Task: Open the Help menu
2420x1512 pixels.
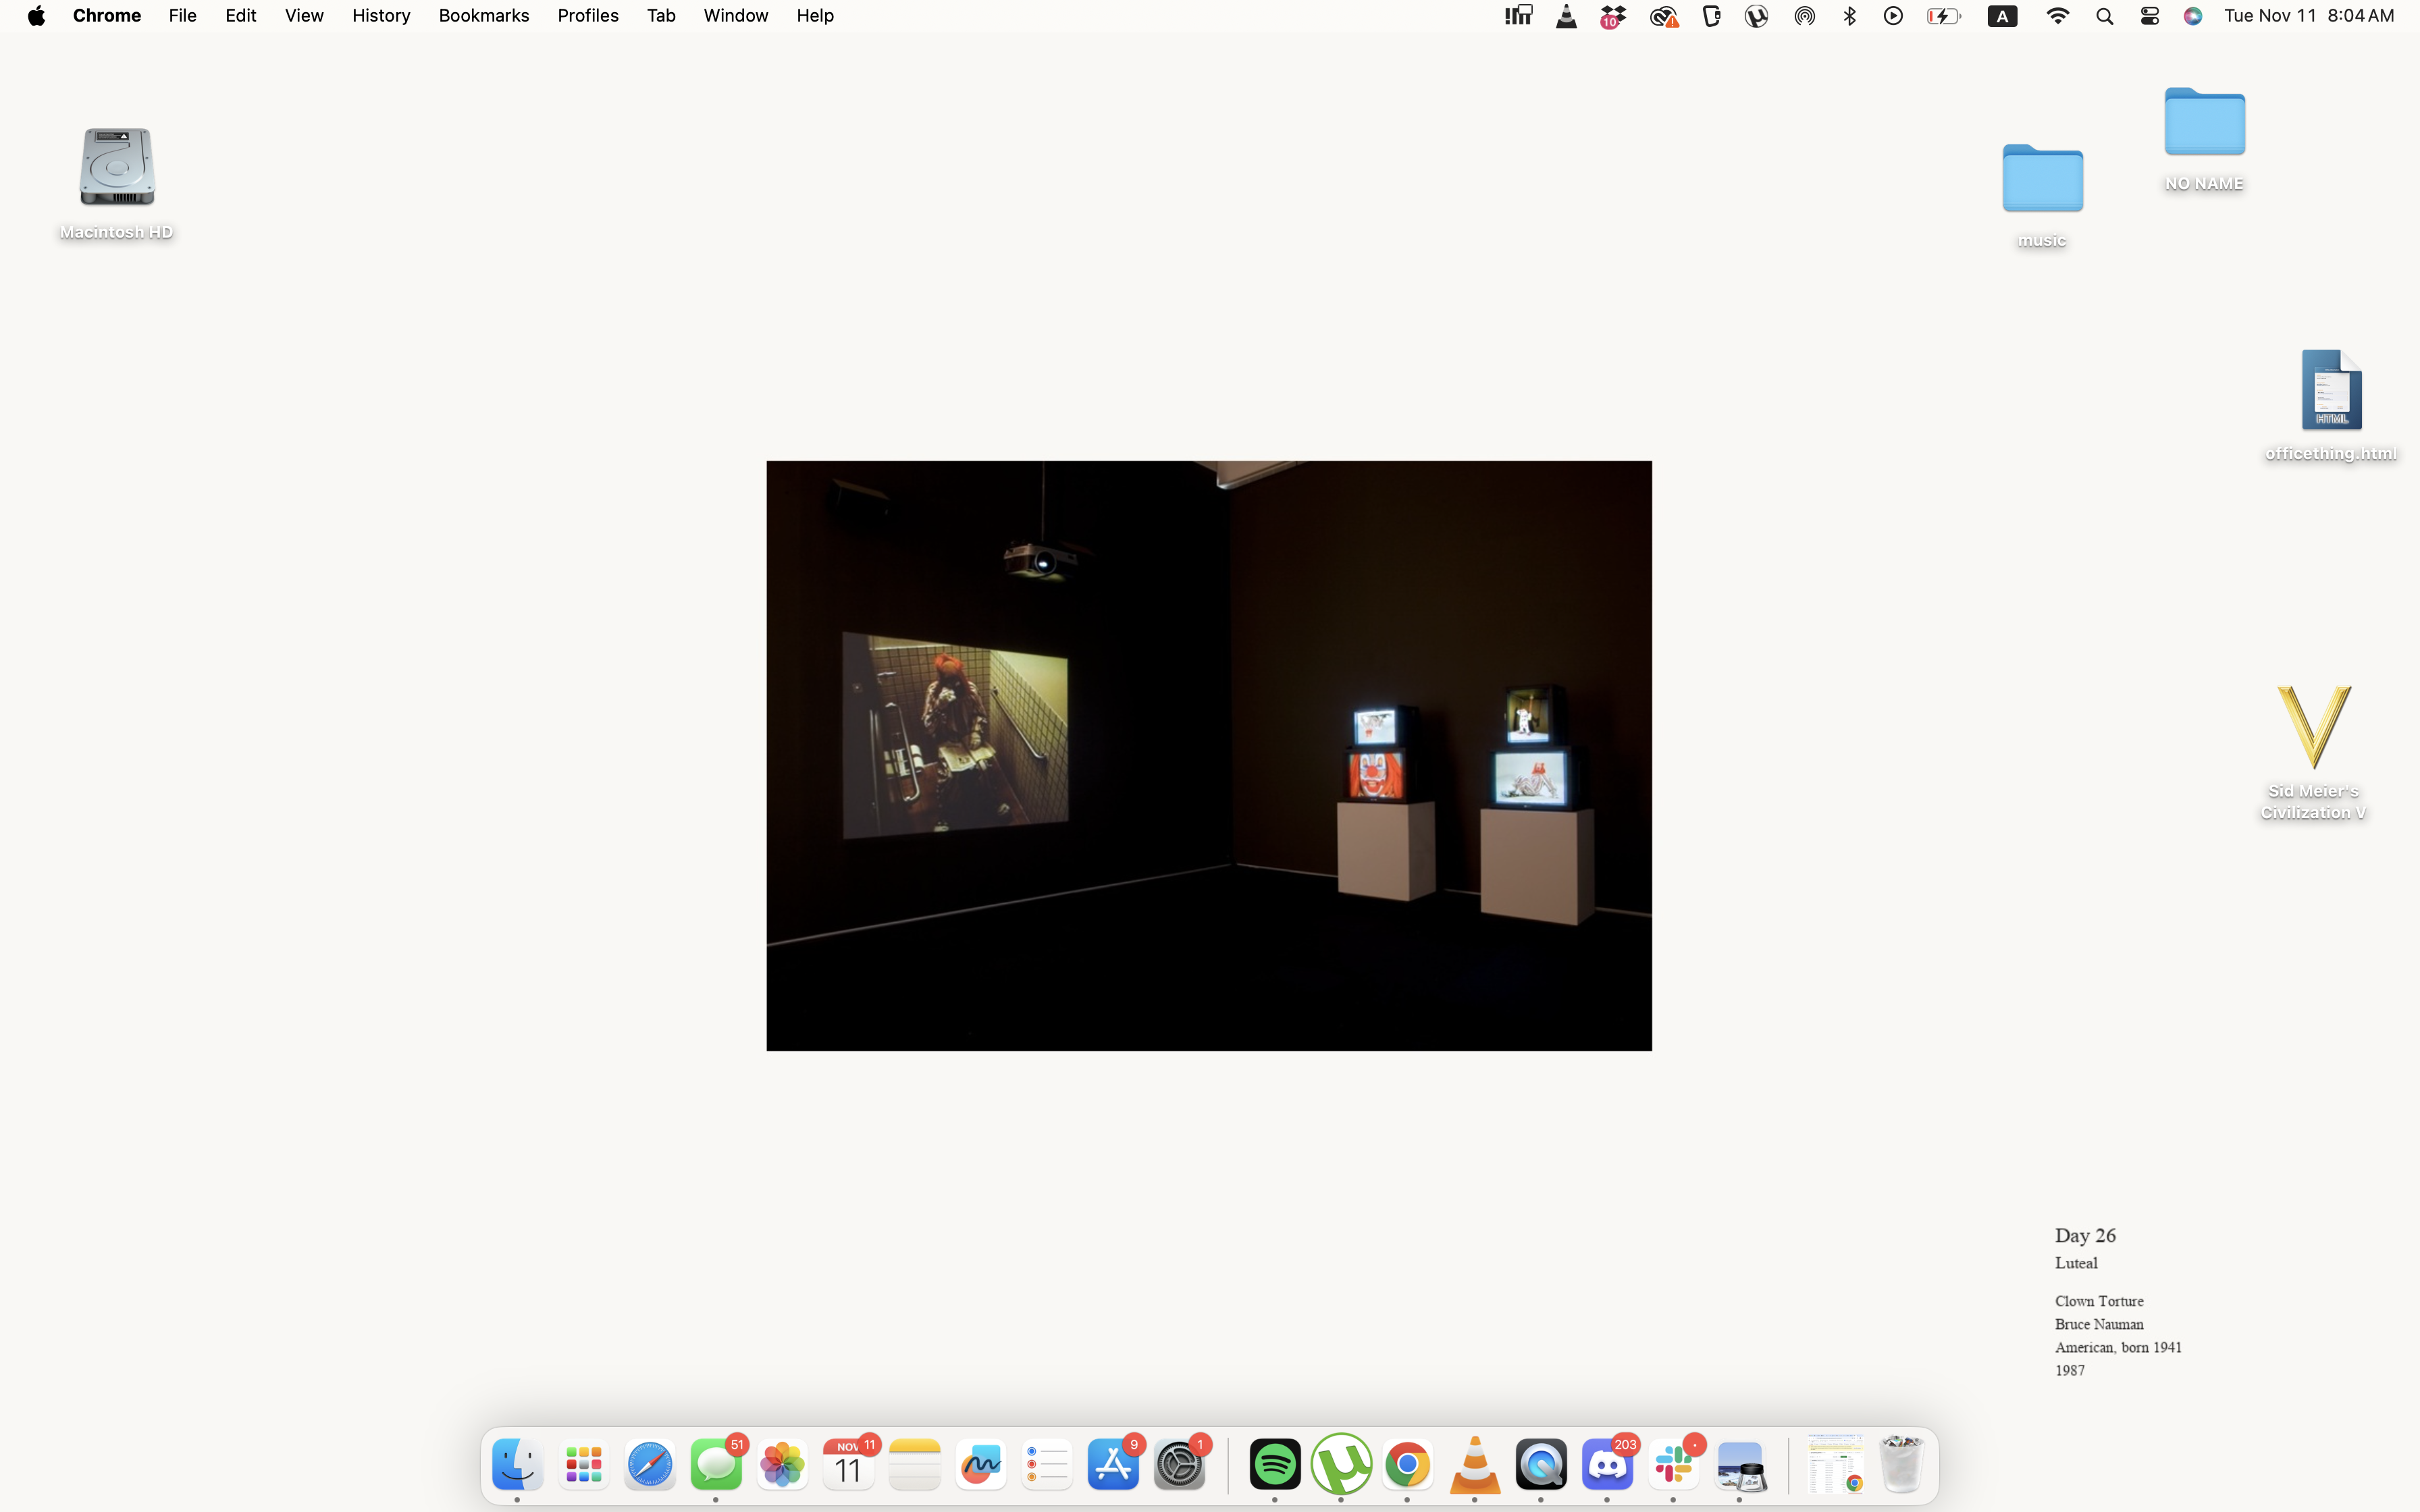Action: point(815,15)
